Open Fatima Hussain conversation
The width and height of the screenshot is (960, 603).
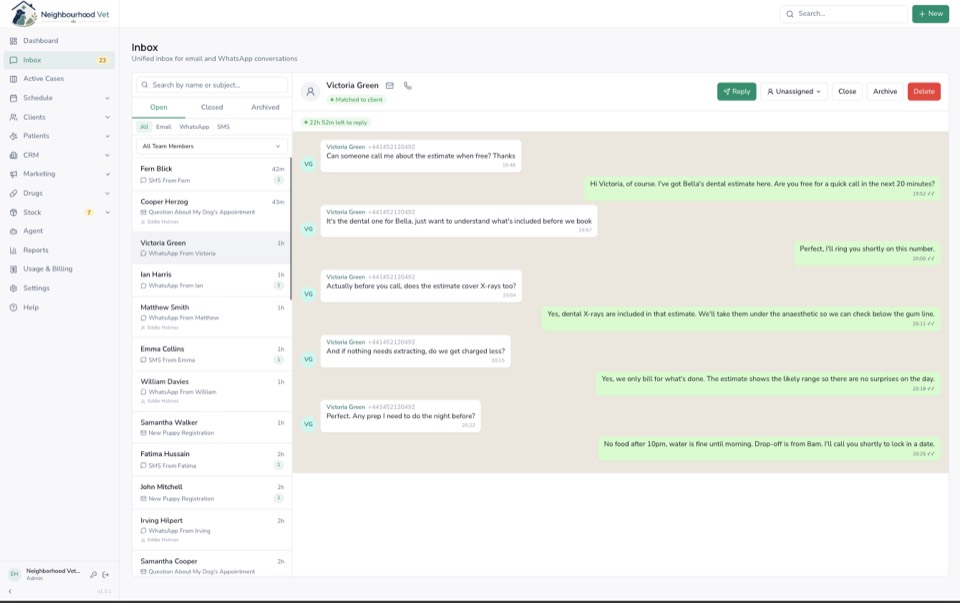point(212,460)
